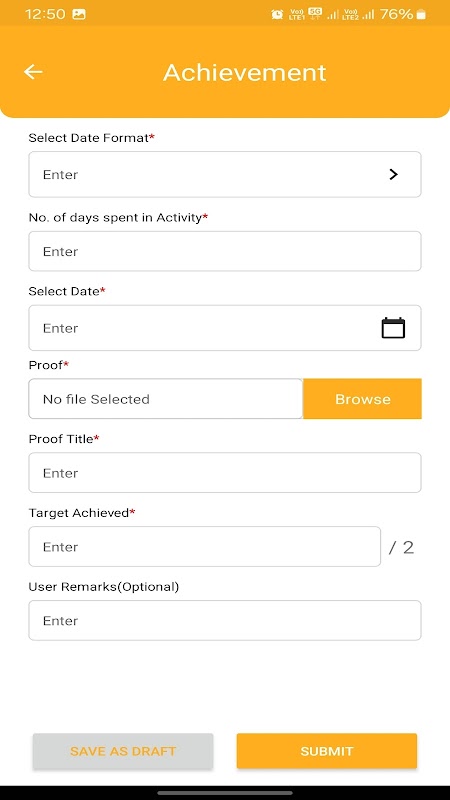Tap the Achievement header title
Screen dimensions: 450x800
pos(244,72)
